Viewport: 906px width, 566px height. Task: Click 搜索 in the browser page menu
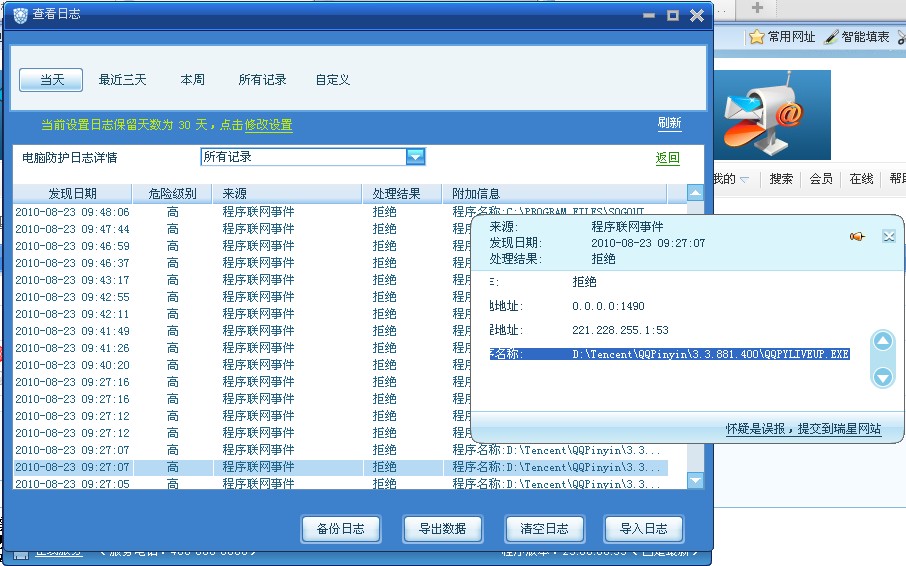(781, 179)
